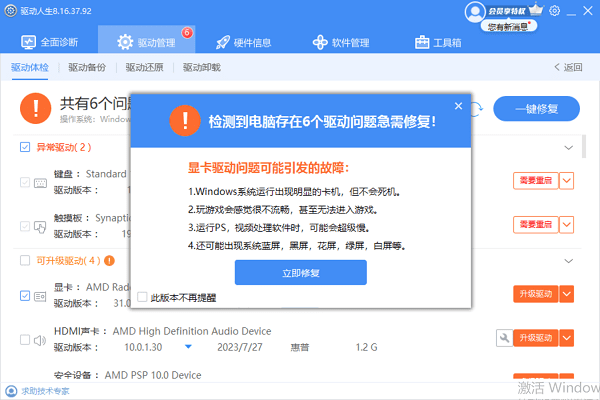Click the HDMI sound speaker icon
The image size is (600, 400).
coord(40,340)
